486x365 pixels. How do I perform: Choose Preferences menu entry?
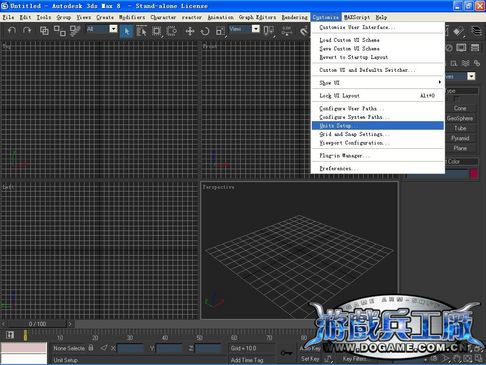[378, 169]
